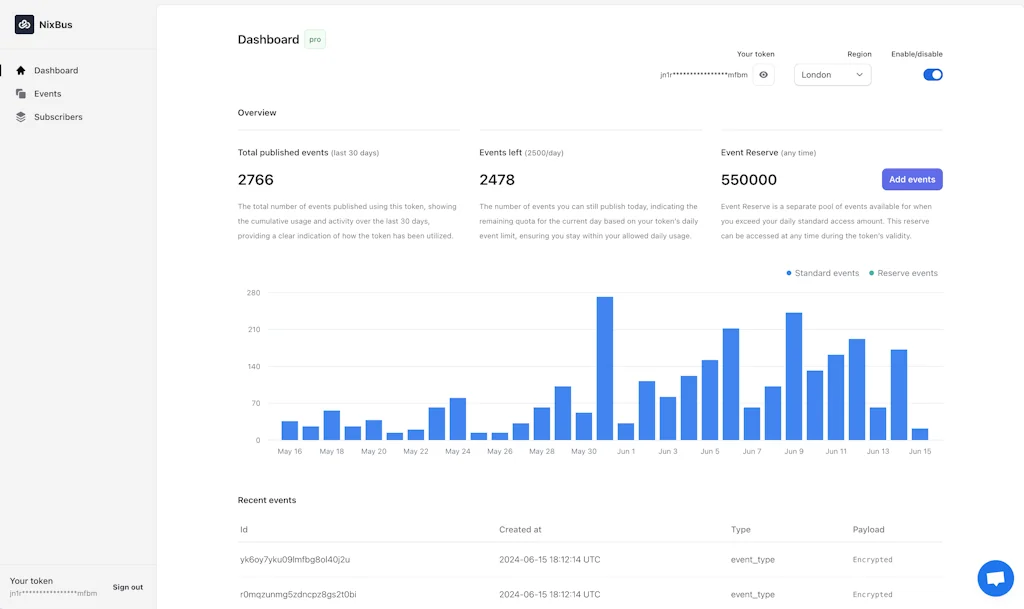
Task: Open the Subscribers section icon
Action: (21, 117)
